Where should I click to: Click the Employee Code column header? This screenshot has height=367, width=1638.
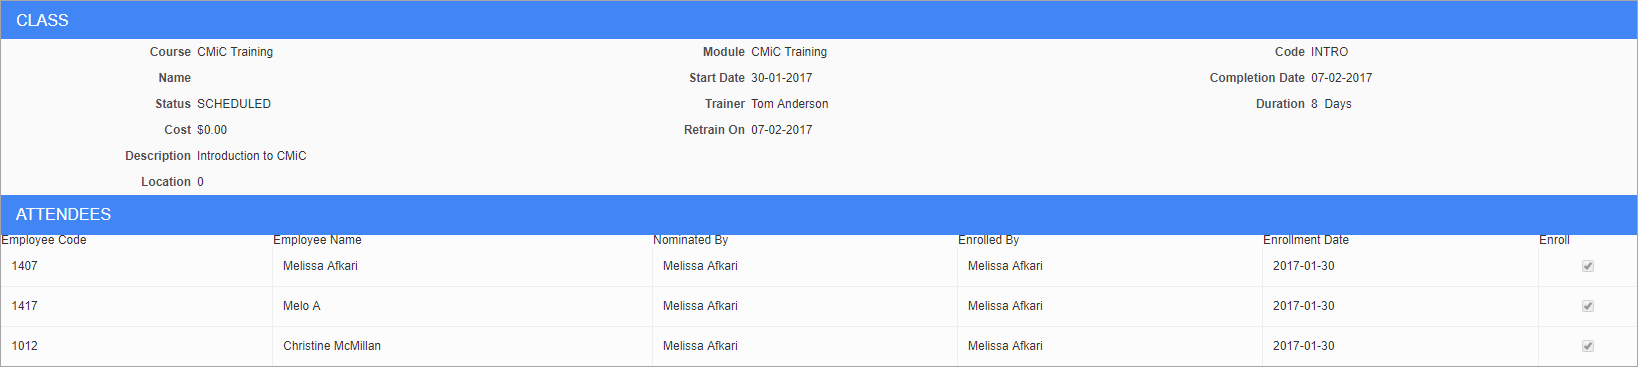[44, 240]
